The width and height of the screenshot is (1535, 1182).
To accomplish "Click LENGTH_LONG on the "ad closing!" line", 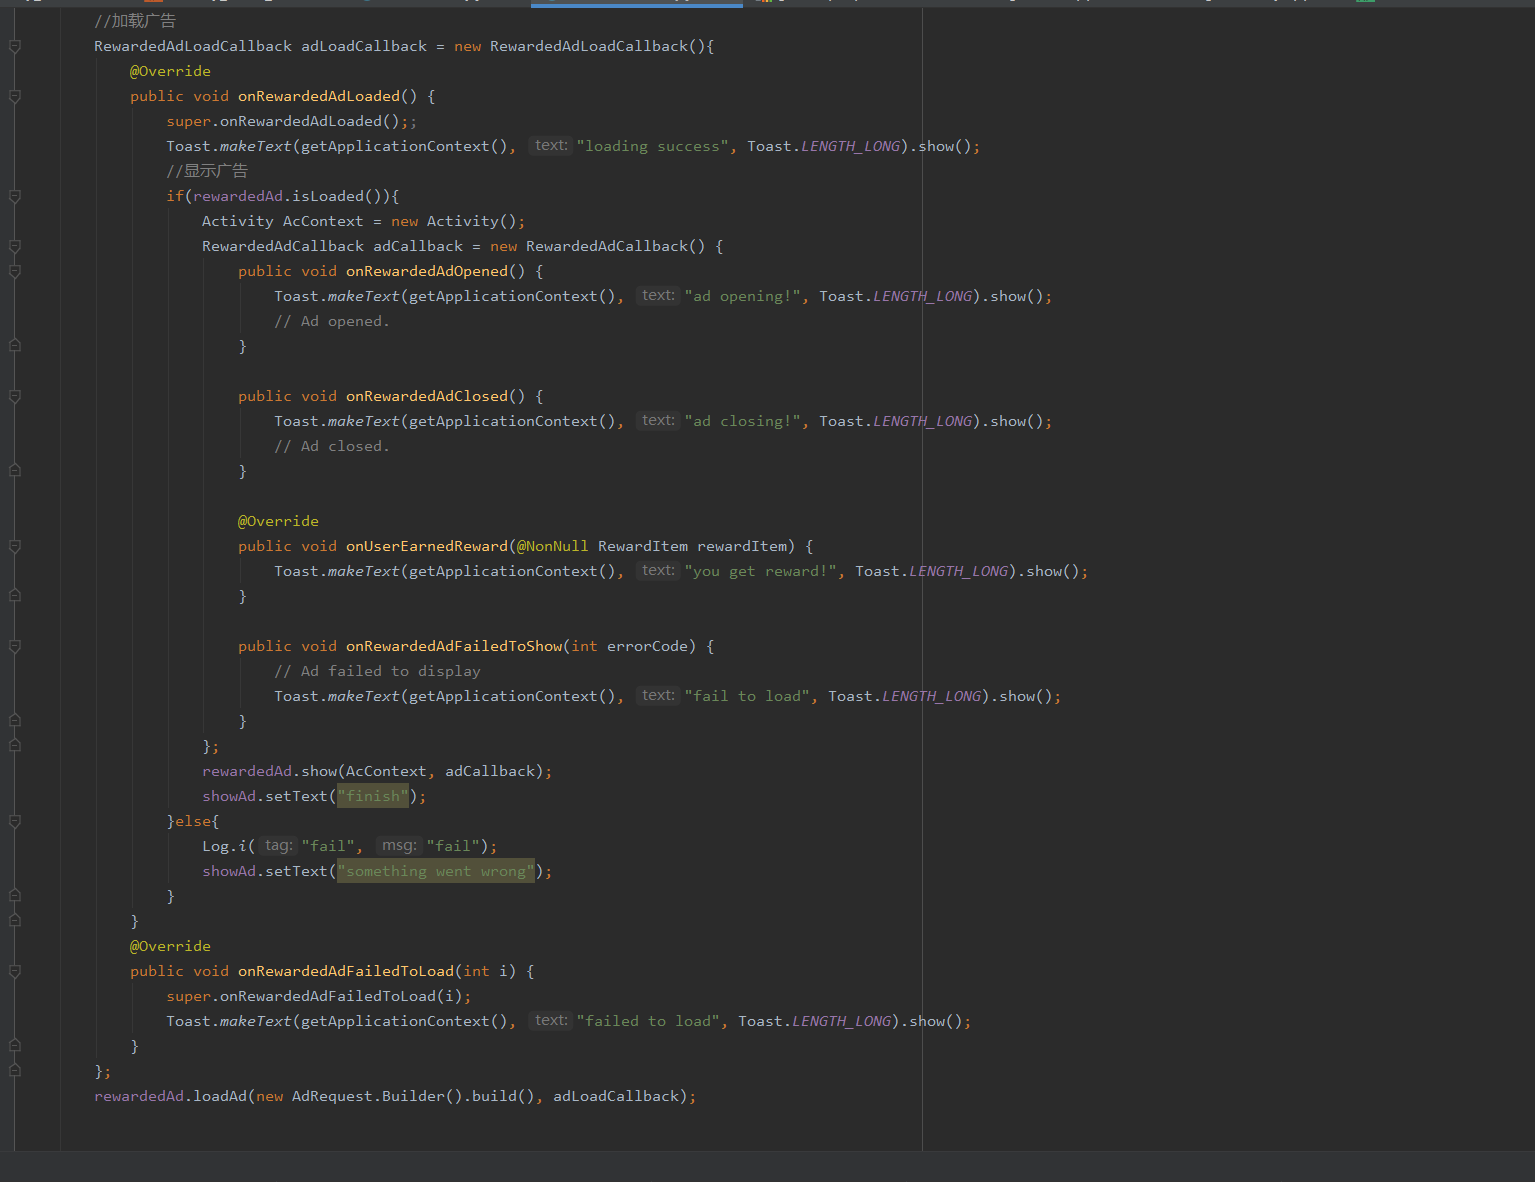I will (922, 421).
